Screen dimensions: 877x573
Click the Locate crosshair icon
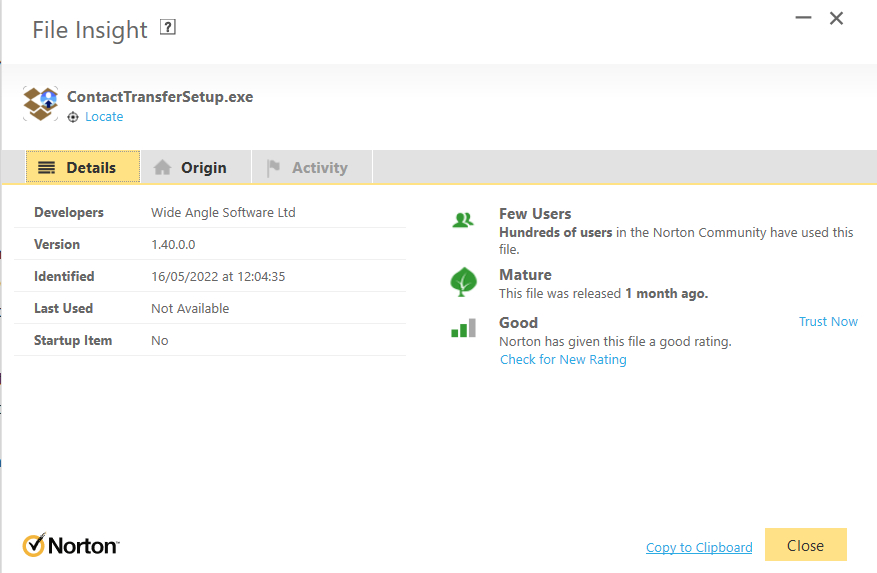tap(73, 117)
